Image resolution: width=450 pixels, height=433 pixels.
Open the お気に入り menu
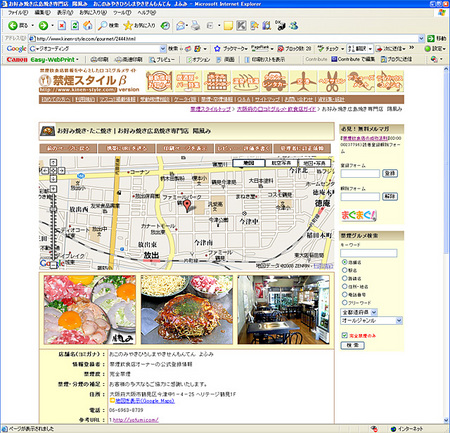[93, 13]
